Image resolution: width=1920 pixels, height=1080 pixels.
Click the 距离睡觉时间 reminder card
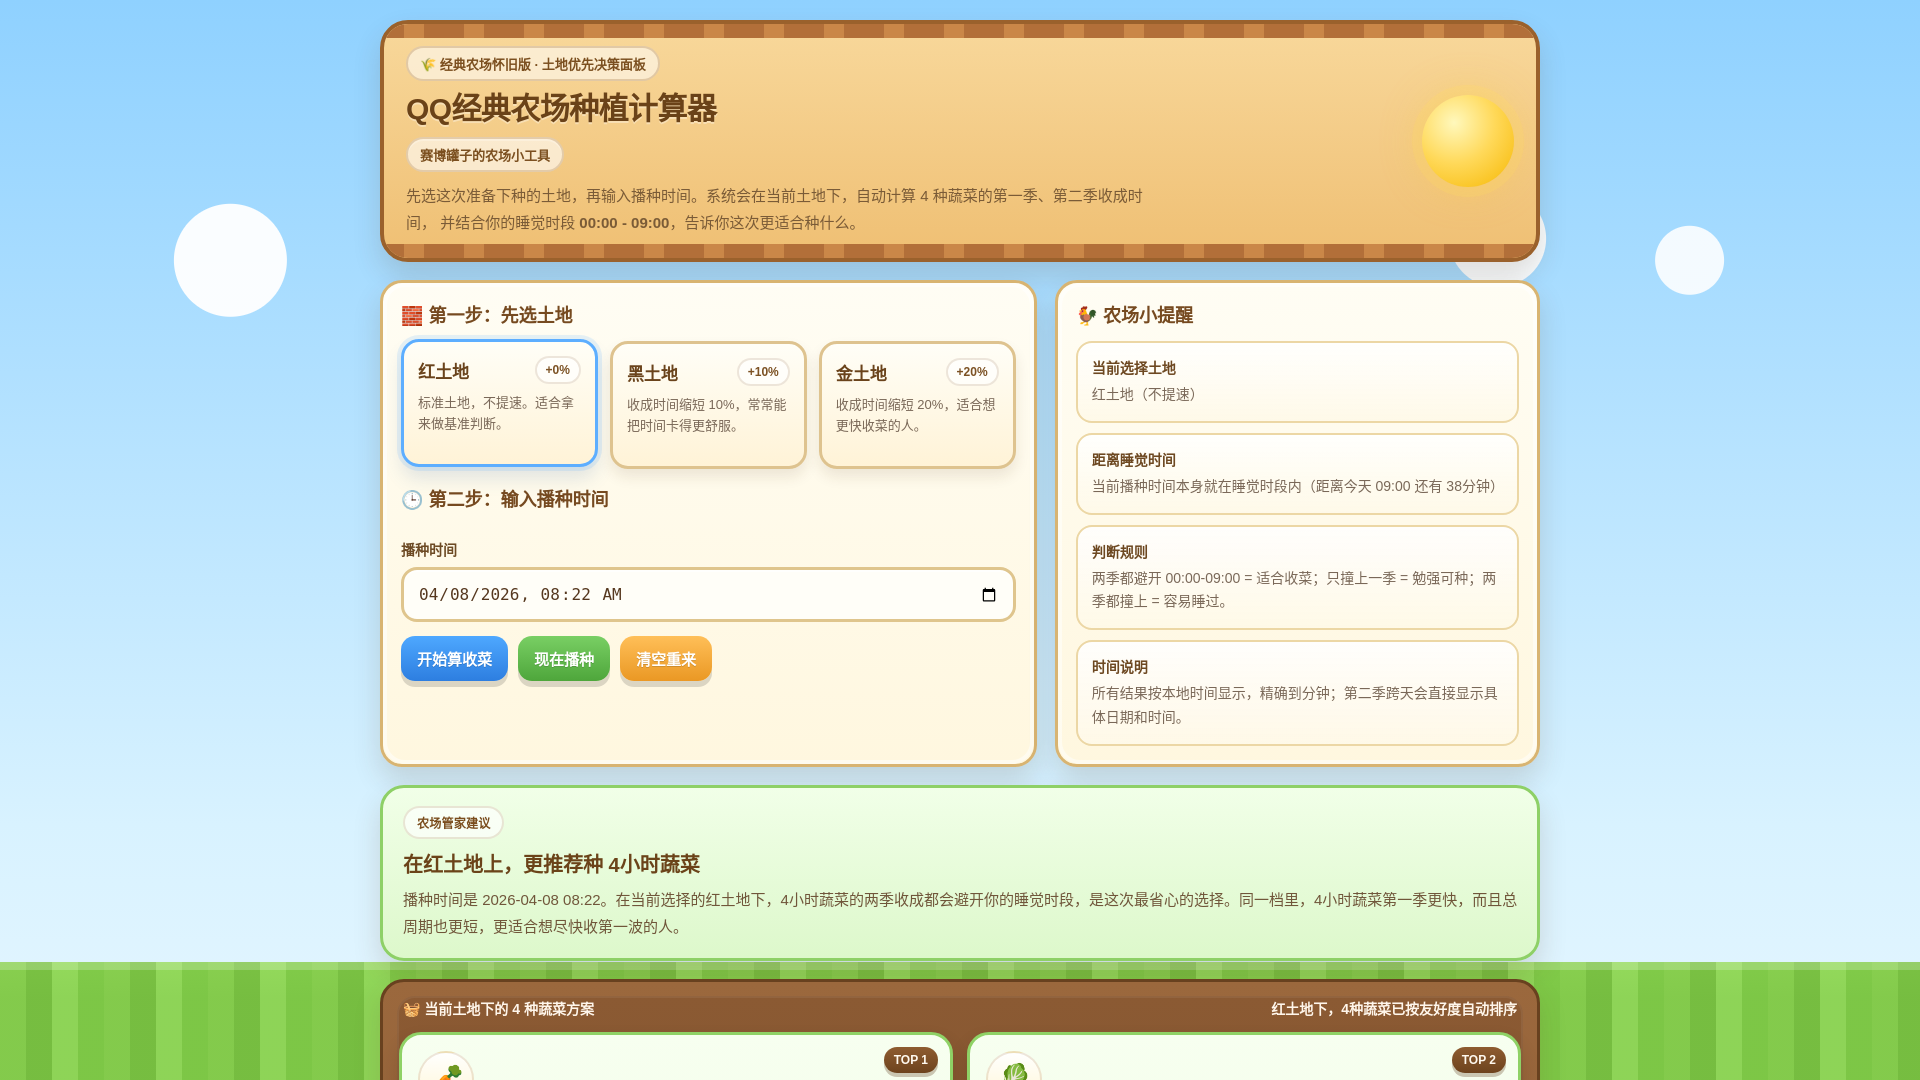(x=1297, y=474)
